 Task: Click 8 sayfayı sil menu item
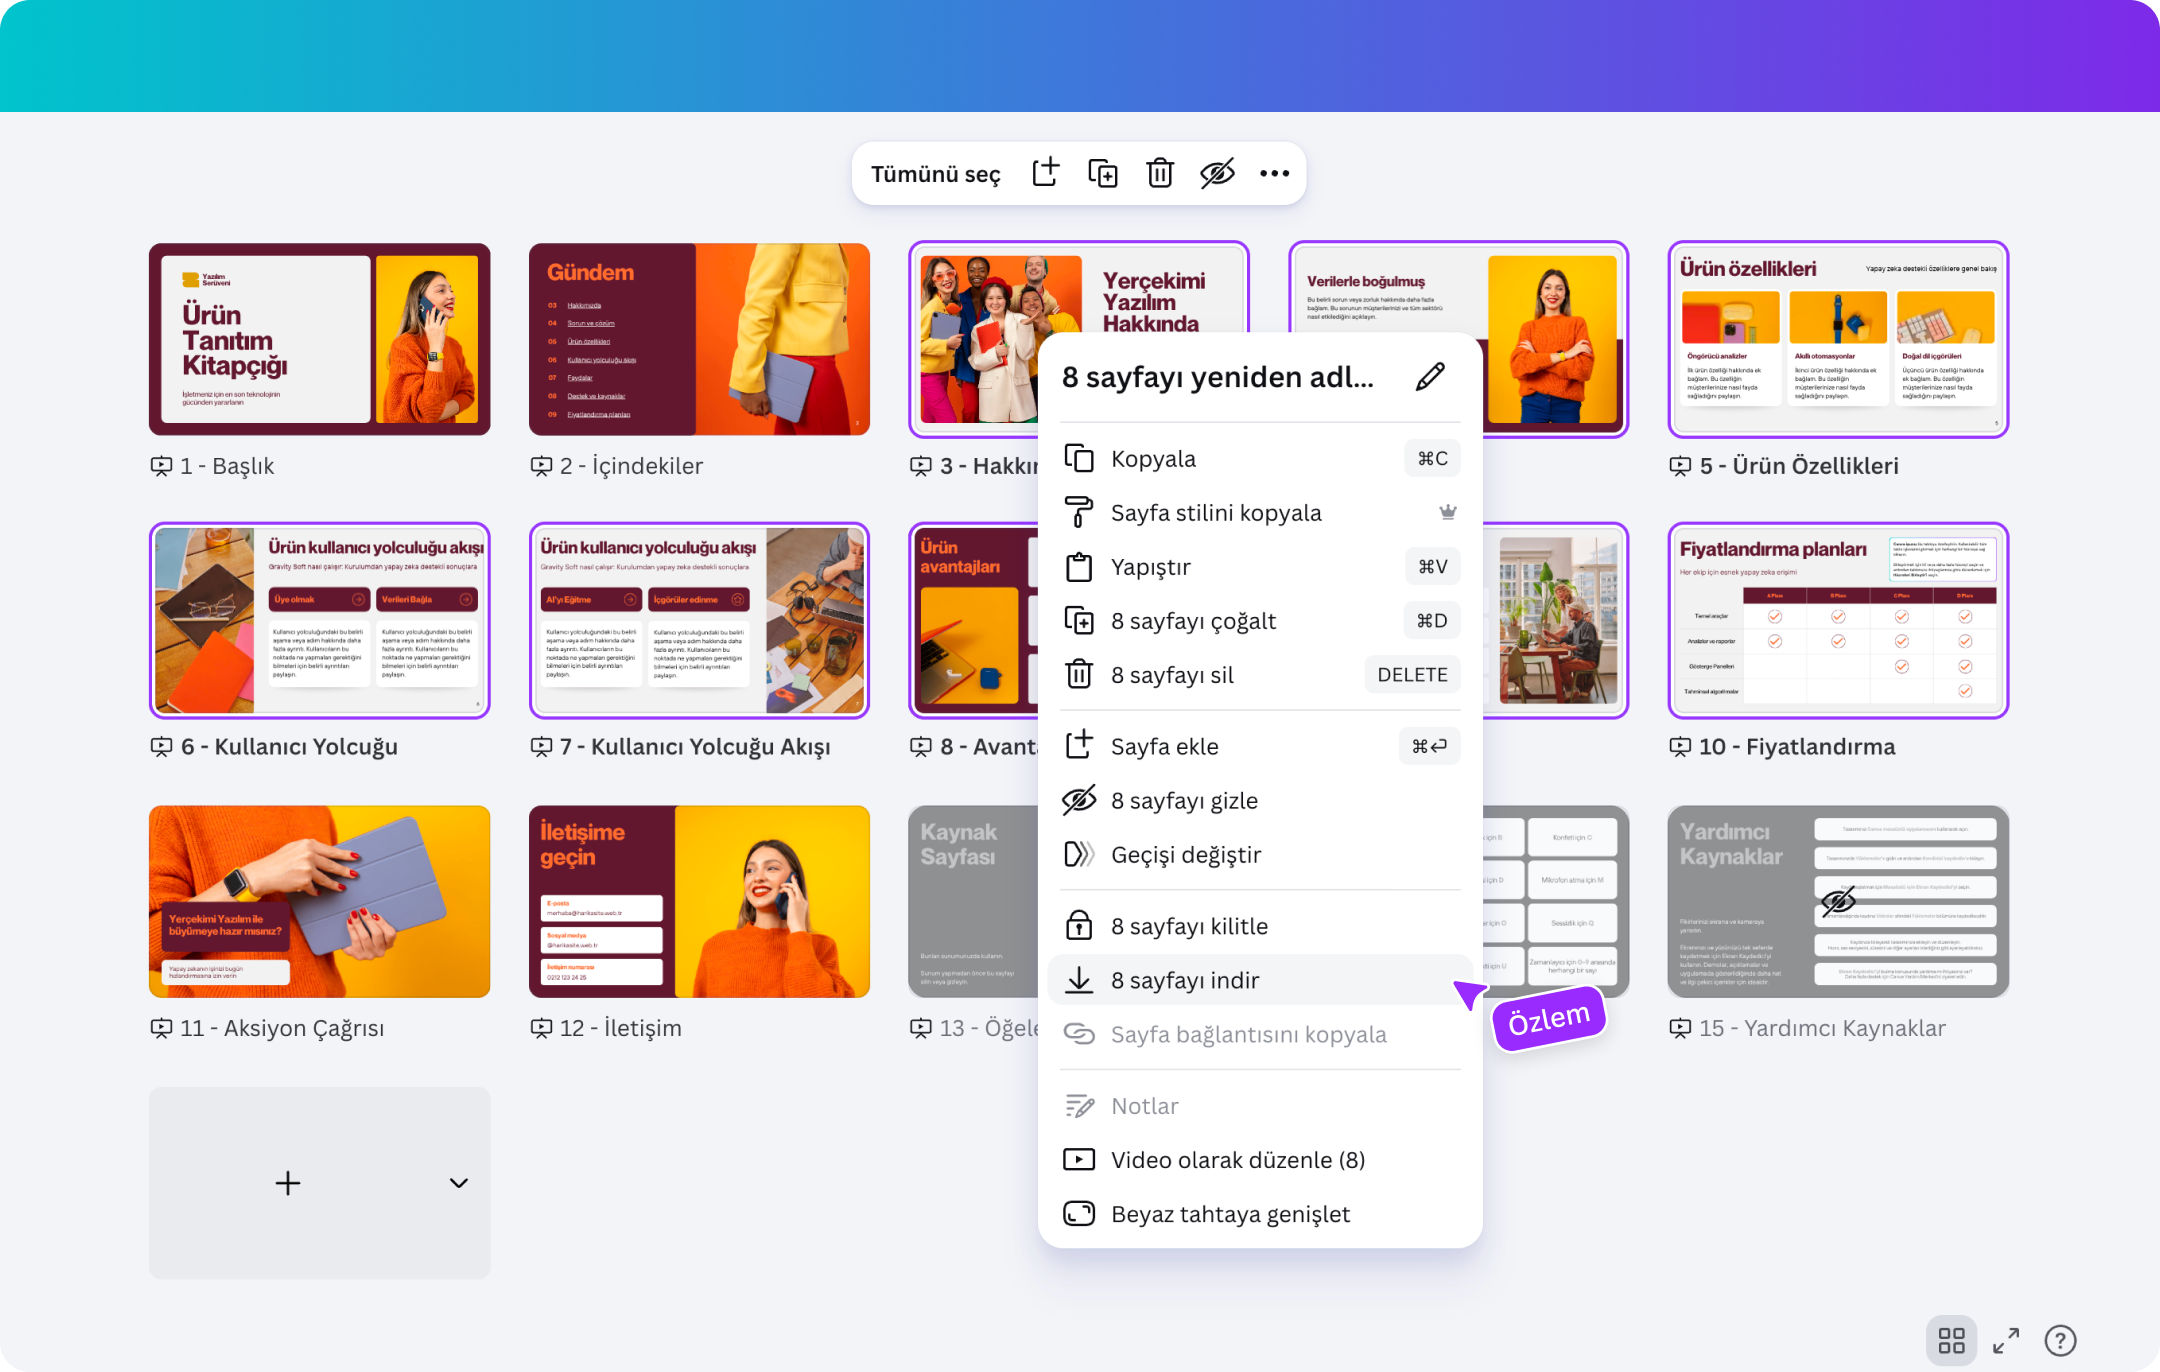click(x=1260, y=675)
